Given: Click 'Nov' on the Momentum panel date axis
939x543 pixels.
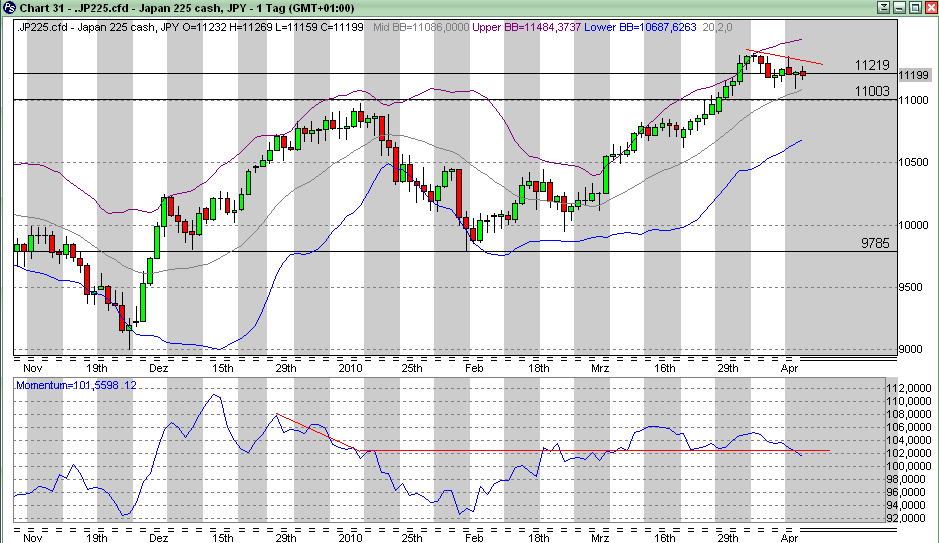Looking at the screenshot, I should click(x=32, y=538).
